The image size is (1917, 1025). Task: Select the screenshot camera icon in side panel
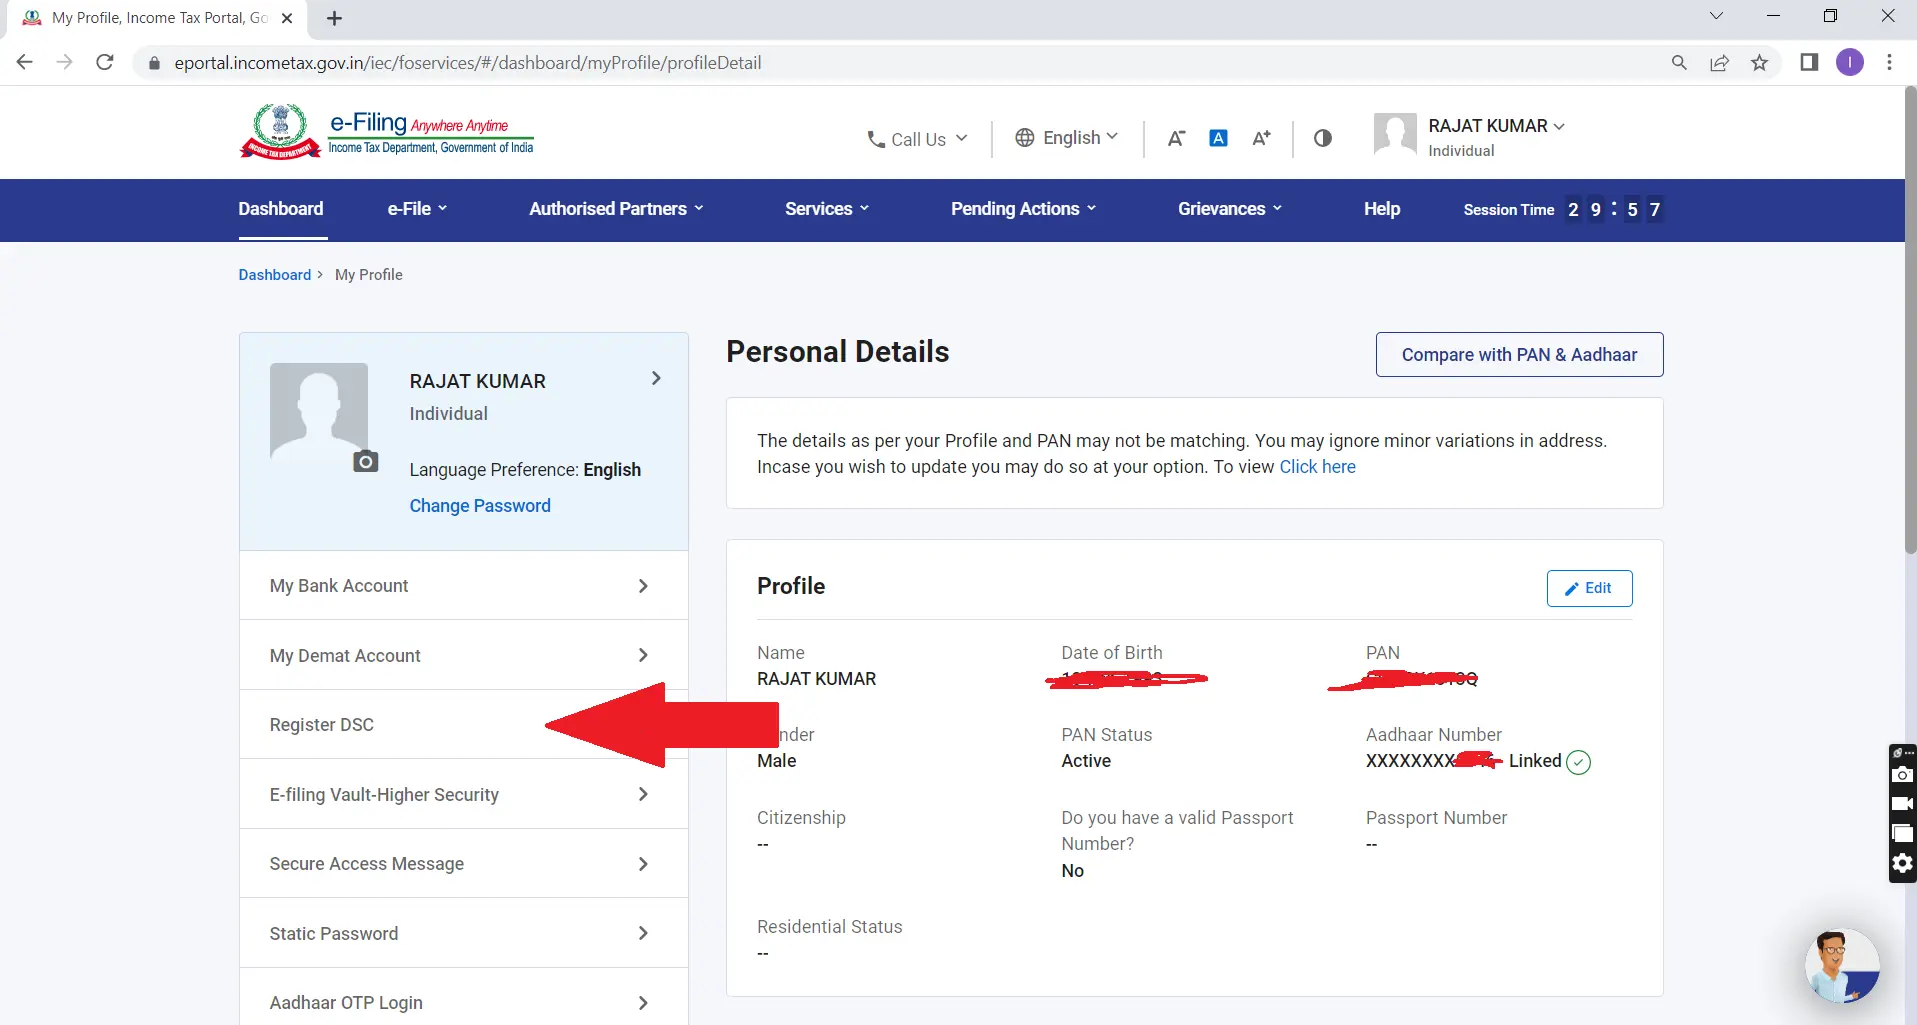coord(1901,774)
